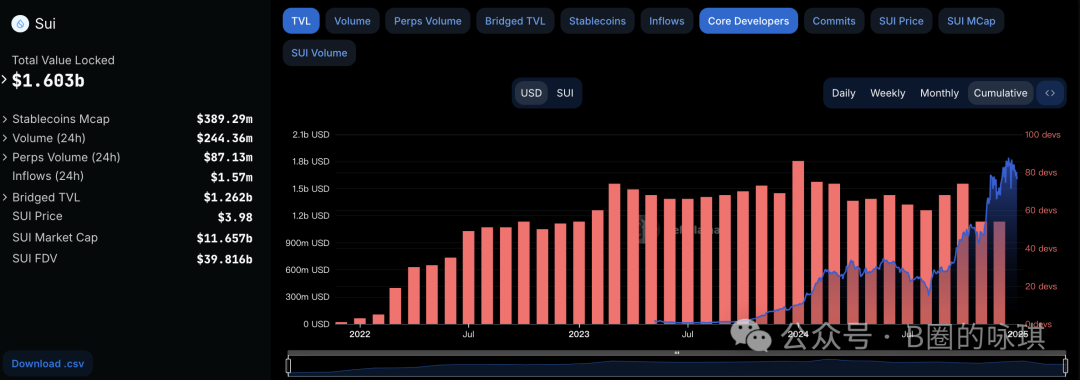Screen dimensions: 1080x380
Task: Toggle the Commits chart metric
Action: point(834,21)
